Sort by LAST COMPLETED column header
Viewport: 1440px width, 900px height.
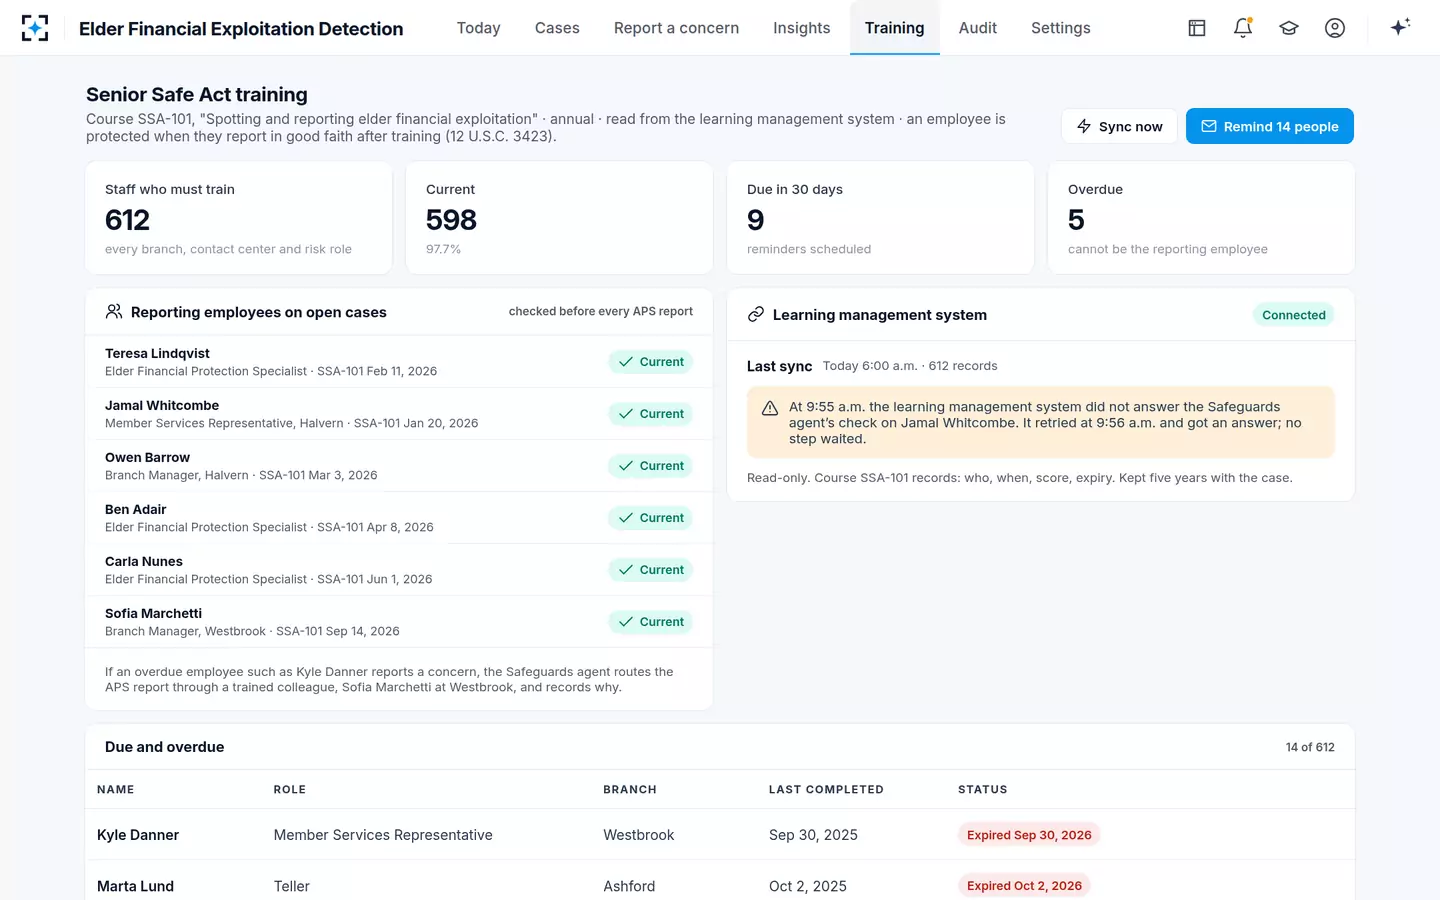click(826, 790)
